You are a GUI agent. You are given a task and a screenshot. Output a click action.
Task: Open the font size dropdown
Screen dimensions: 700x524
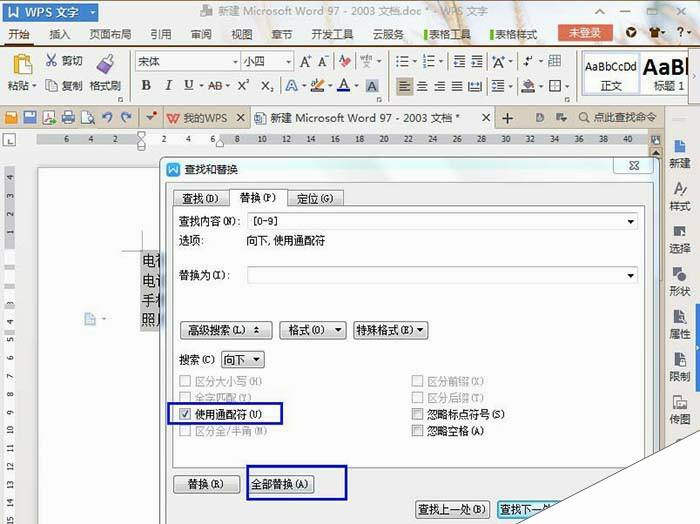288,62
